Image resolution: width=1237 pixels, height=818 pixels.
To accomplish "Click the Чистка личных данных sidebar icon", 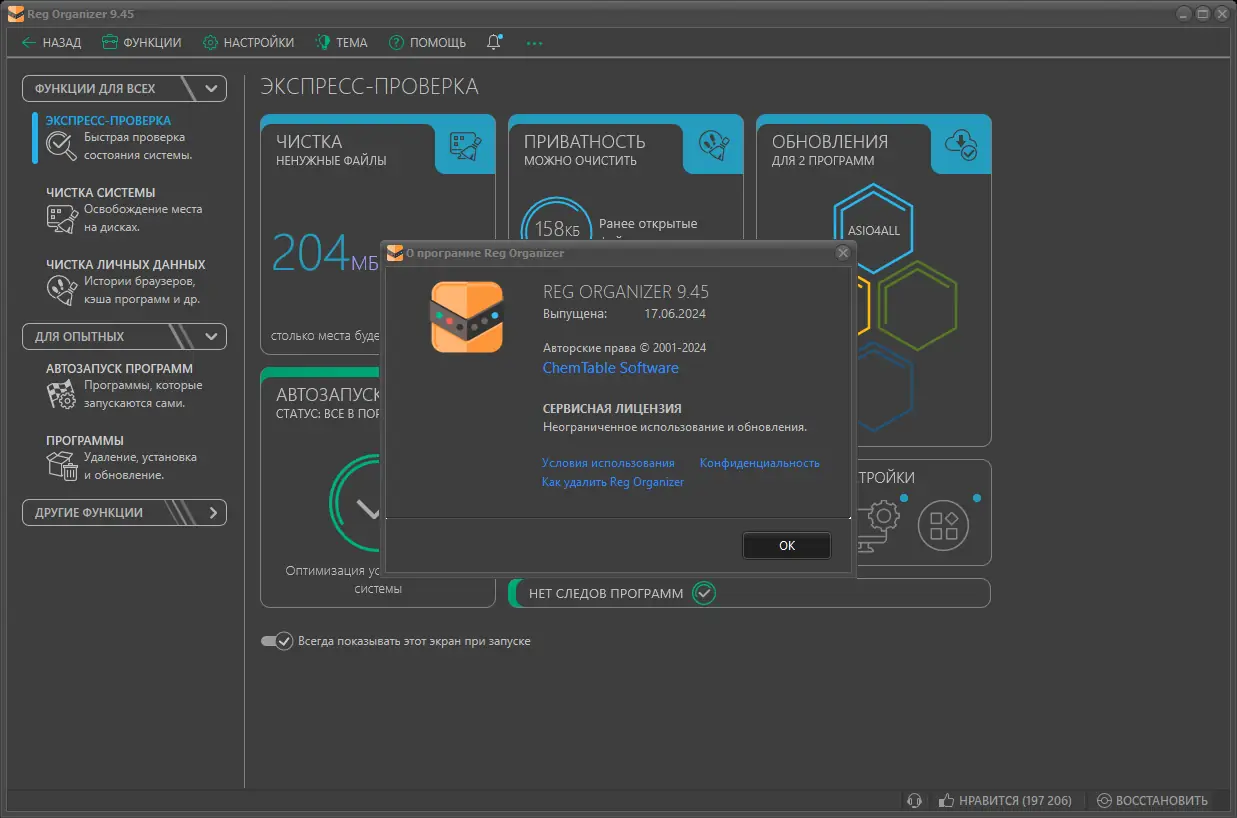I will pyautogui.click(x=62, y=290).
